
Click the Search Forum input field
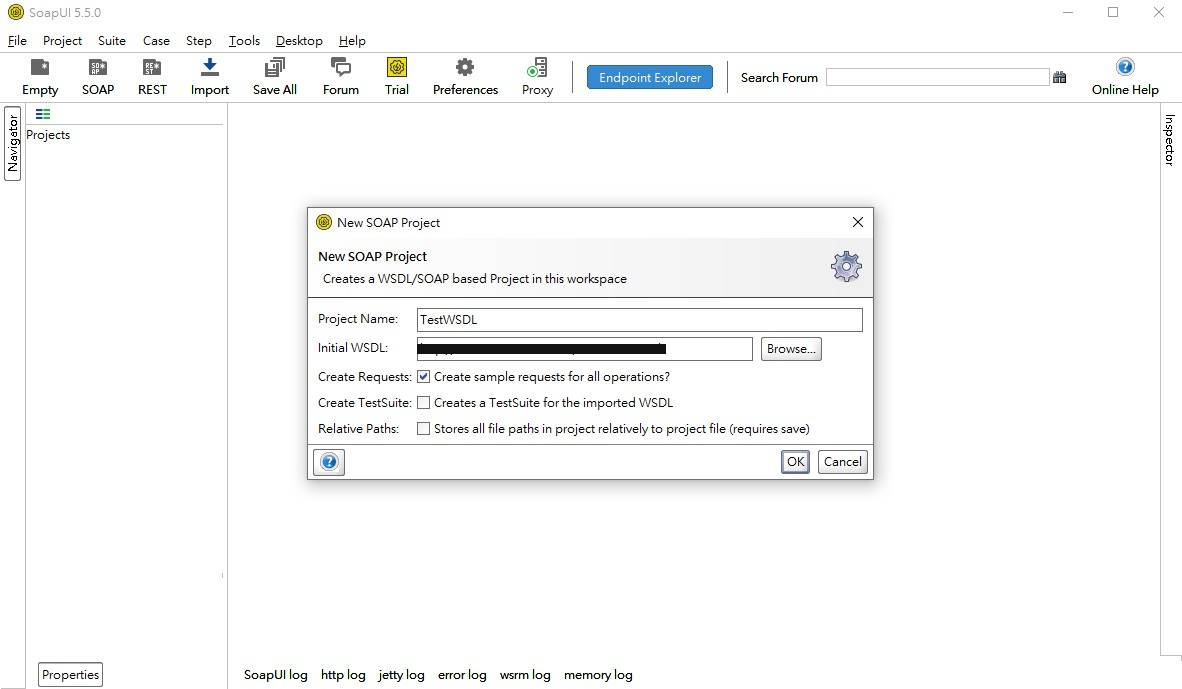click(x=937, y=77)
